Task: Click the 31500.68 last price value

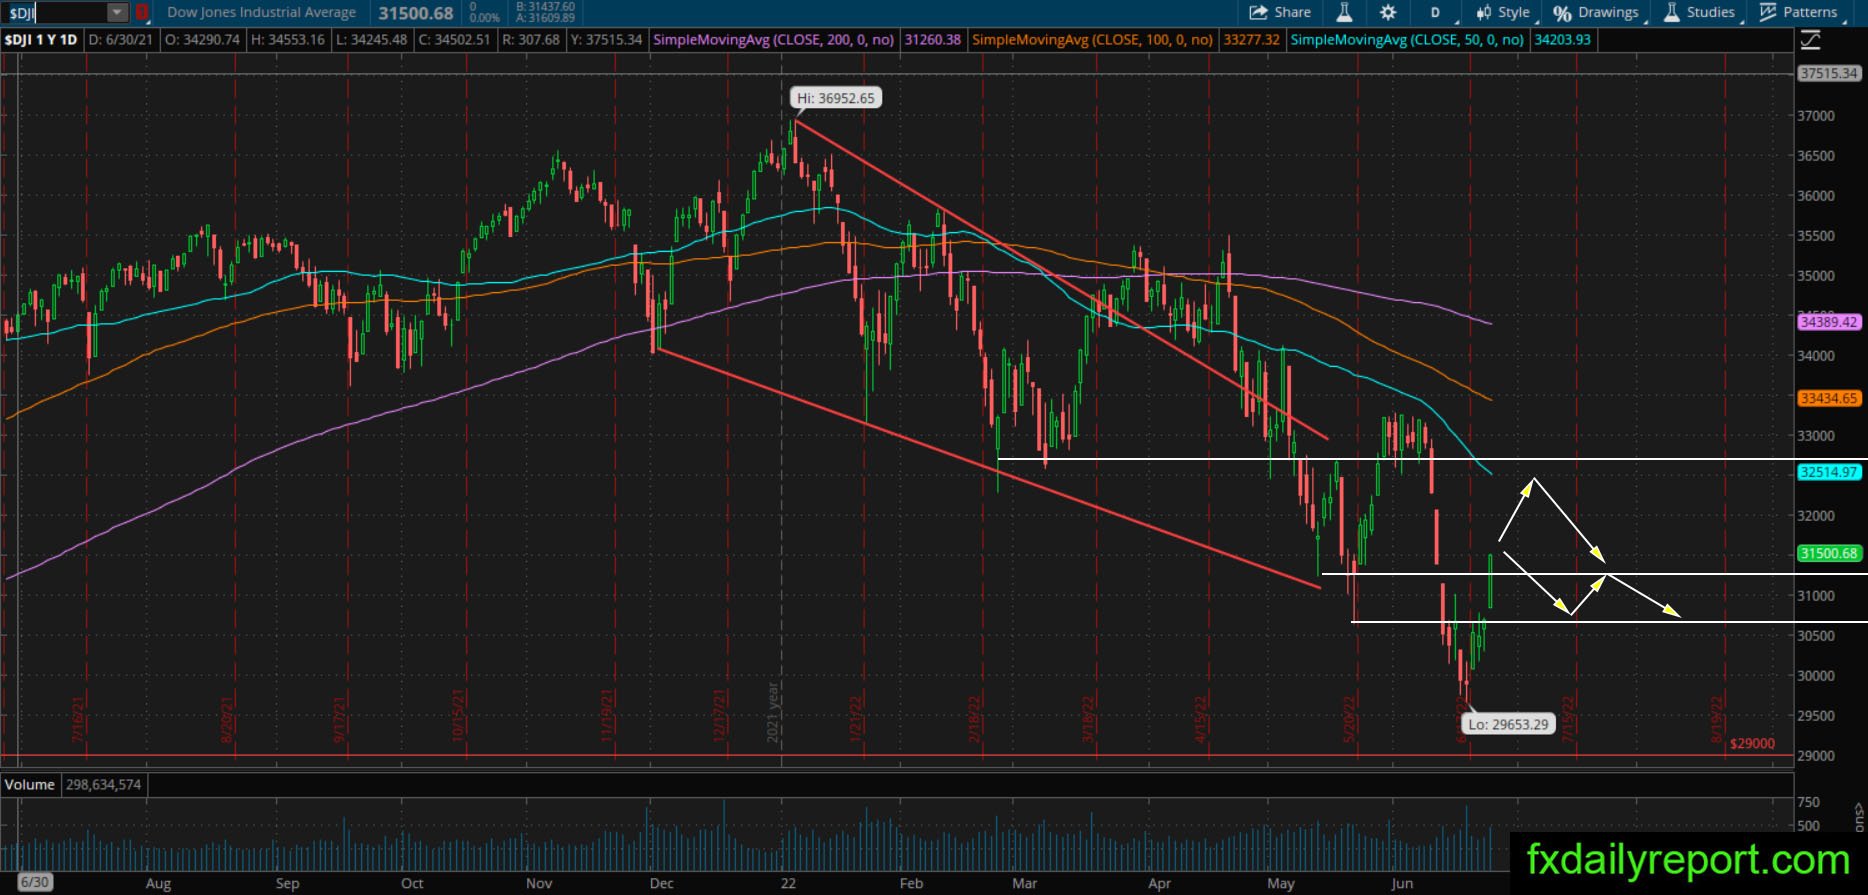Action: coord(416,13)
